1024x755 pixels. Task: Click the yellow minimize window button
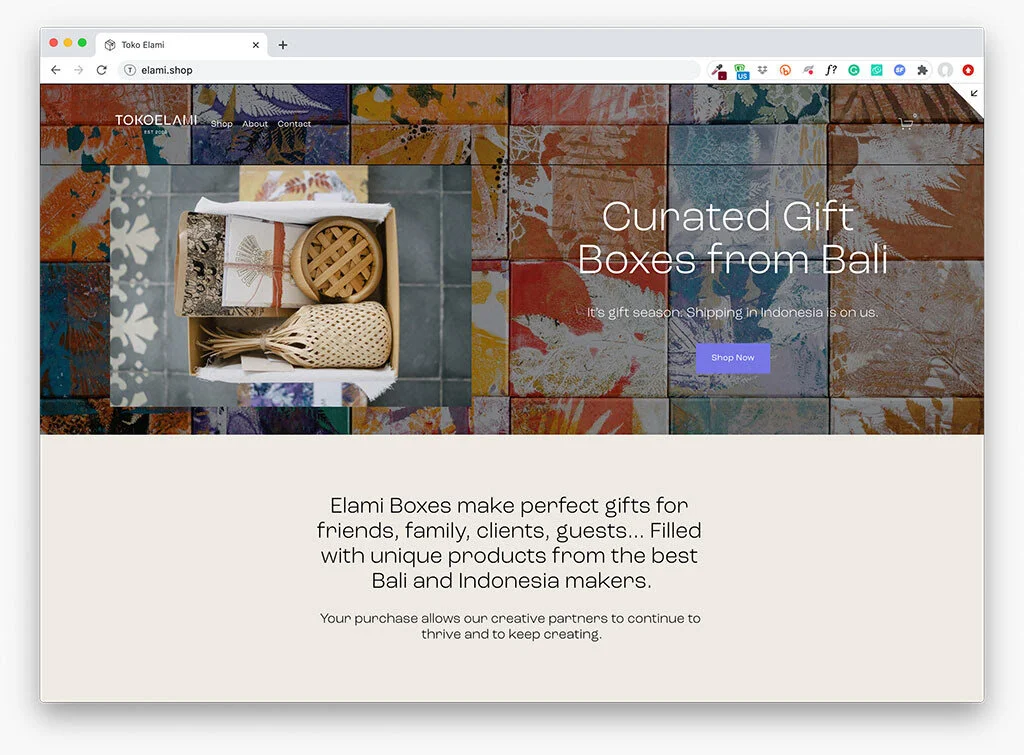(68, 42)
